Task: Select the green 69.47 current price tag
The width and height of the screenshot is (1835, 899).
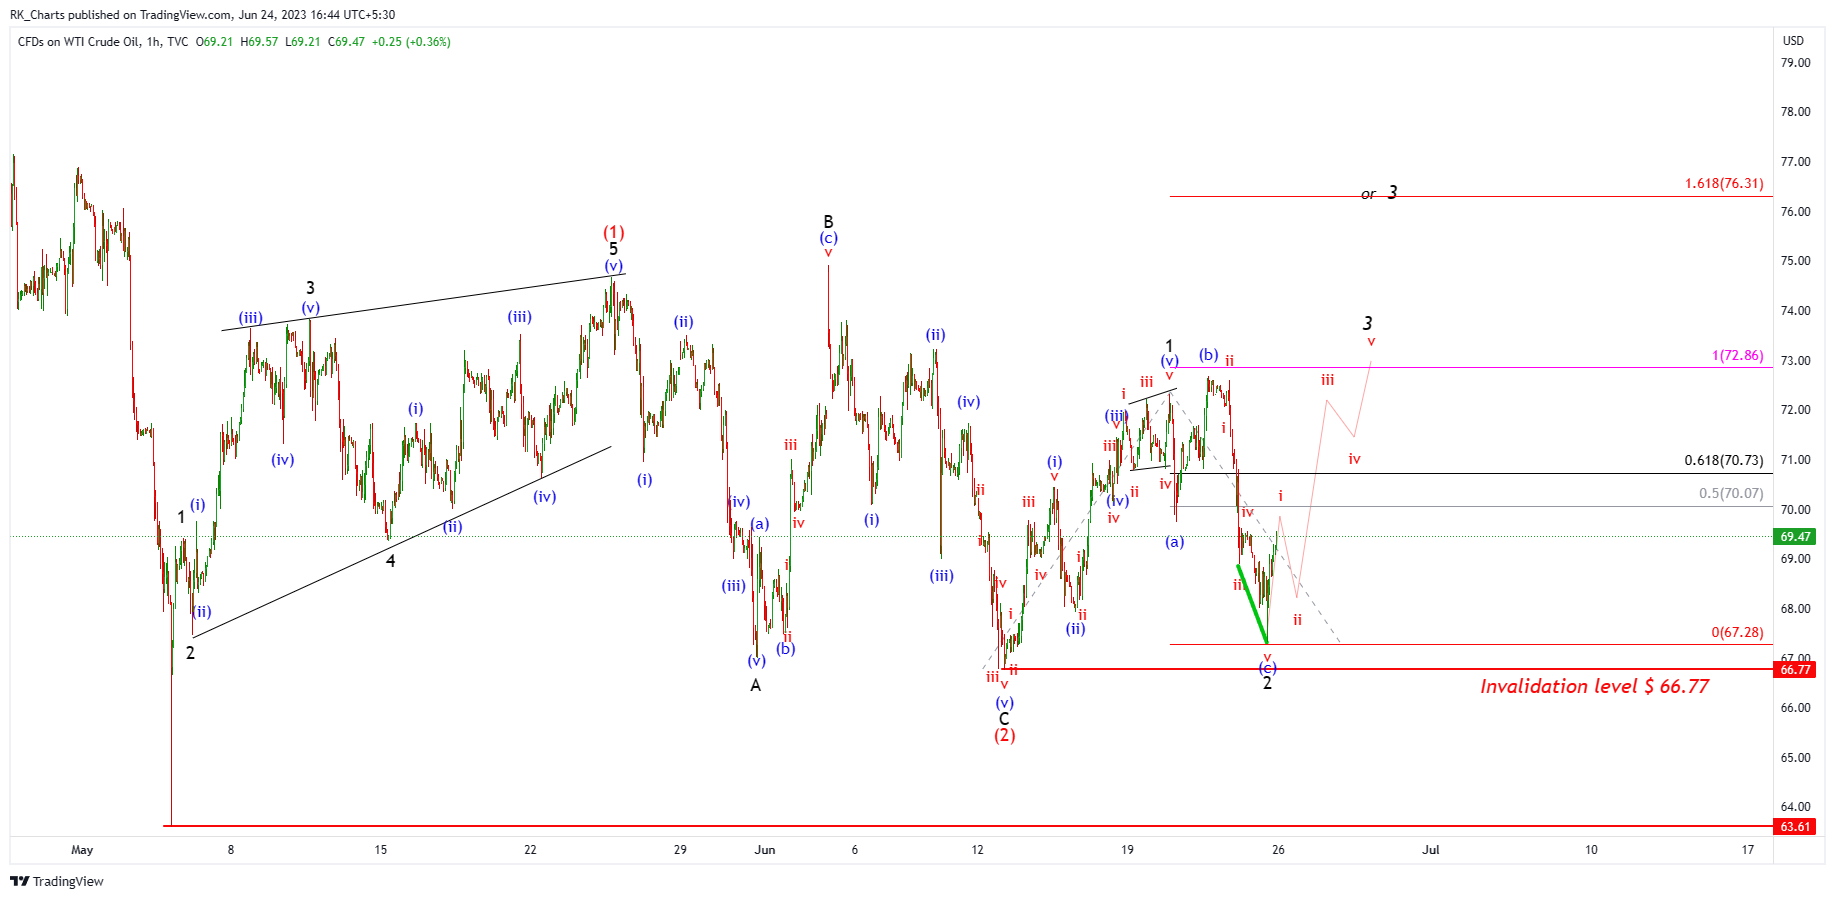Action: coord(1795,537)
